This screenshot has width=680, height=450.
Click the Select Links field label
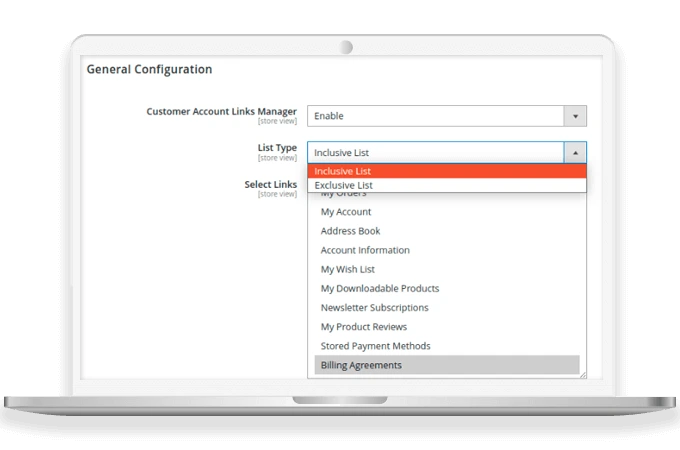pyautogui.click(x=270, y=184)
